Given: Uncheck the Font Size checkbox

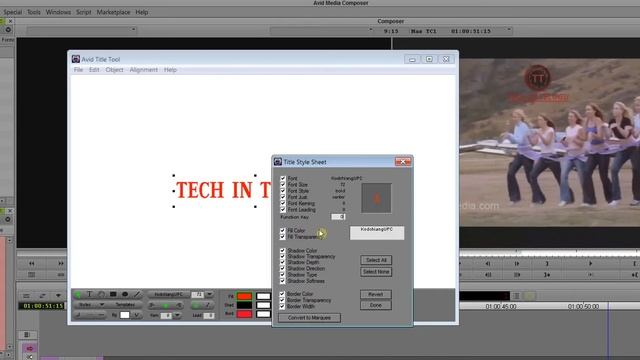Looking at the screenshot, I should coord(282,184).
